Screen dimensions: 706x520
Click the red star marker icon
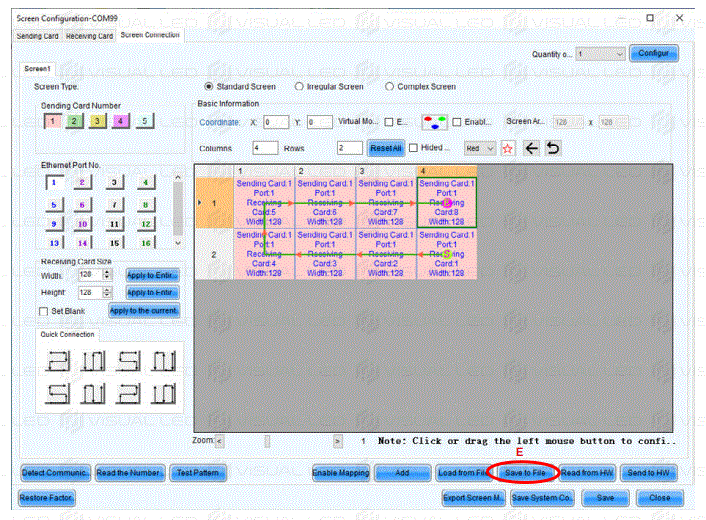pos(507,148)
